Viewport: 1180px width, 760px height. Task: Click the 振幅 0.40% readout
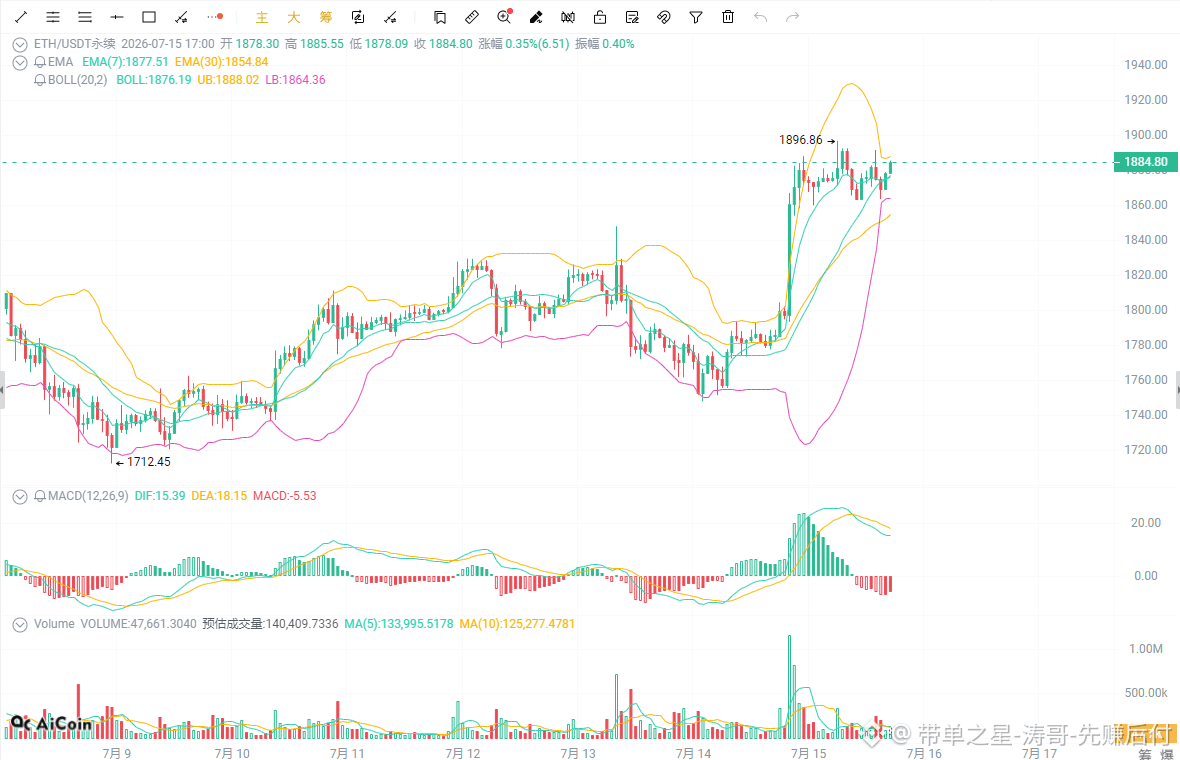coord(604,44)
